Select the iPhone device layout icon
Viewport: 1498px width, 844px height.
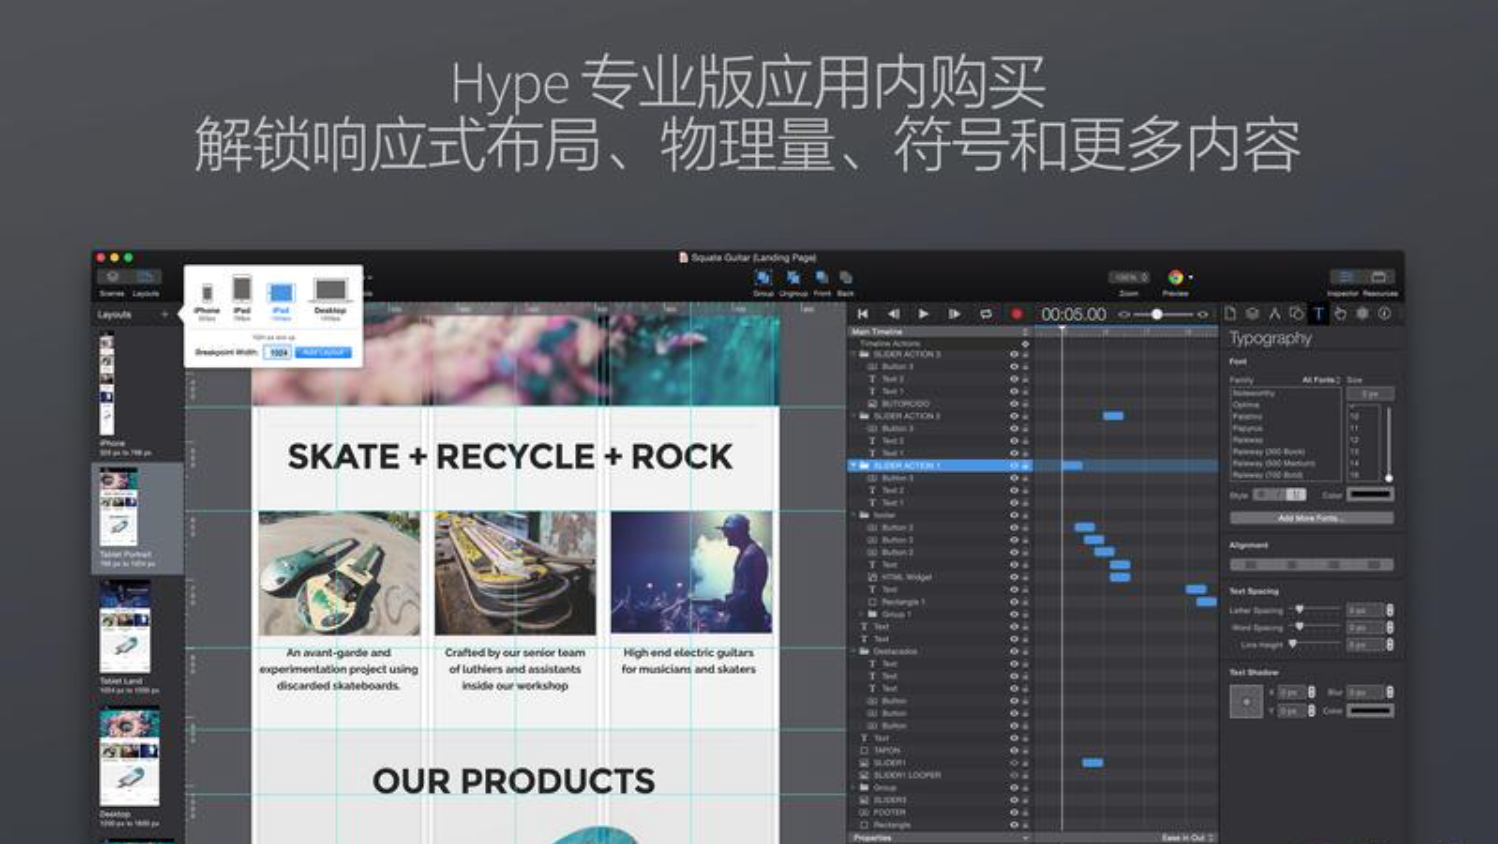(x=207, y=293)
